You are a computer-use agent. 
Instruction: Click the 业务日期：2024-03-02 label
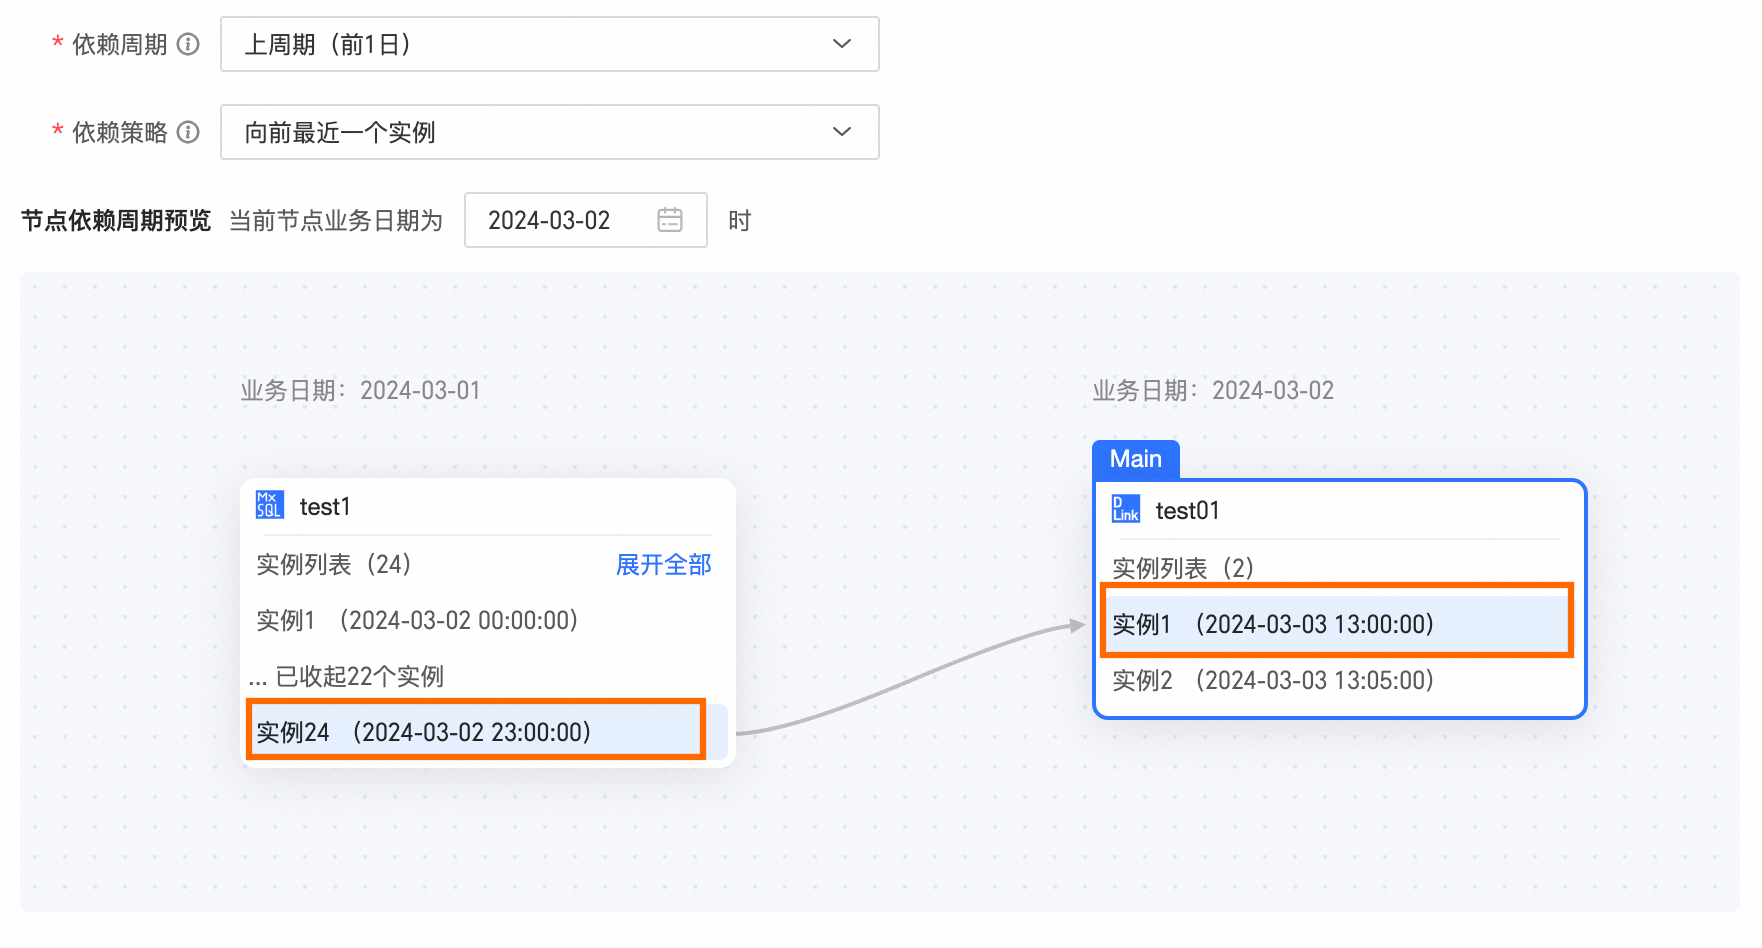point(1213,390)
